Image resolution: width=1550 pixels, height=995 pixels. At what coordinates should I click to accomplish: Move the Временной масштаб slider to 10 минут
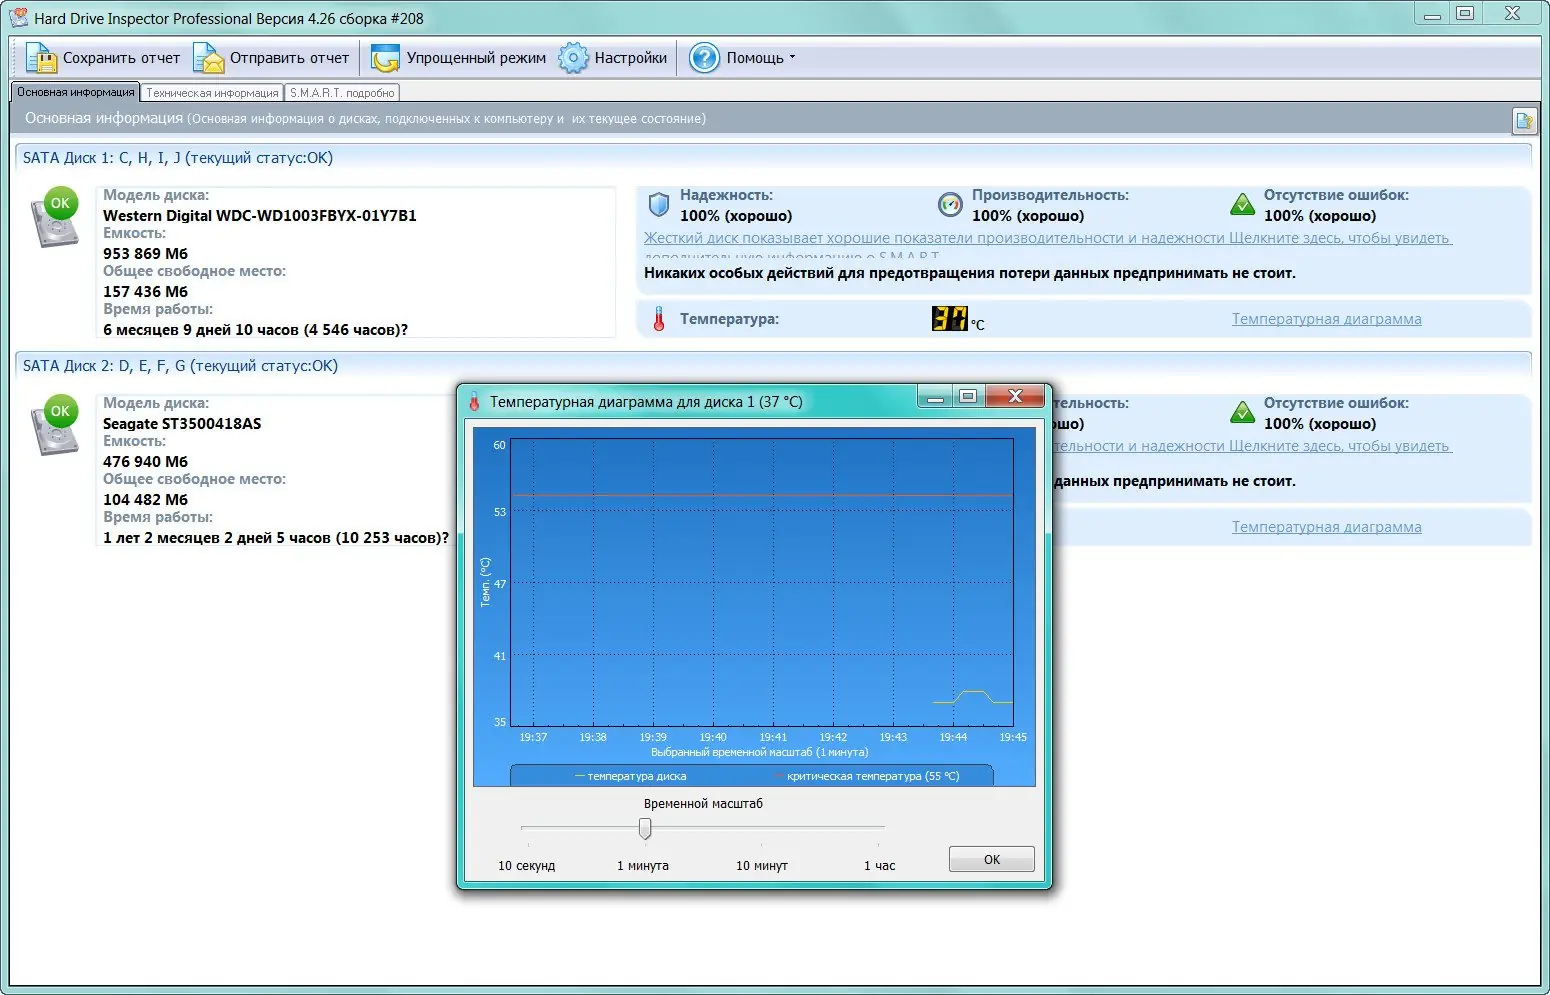coord(761,828)
